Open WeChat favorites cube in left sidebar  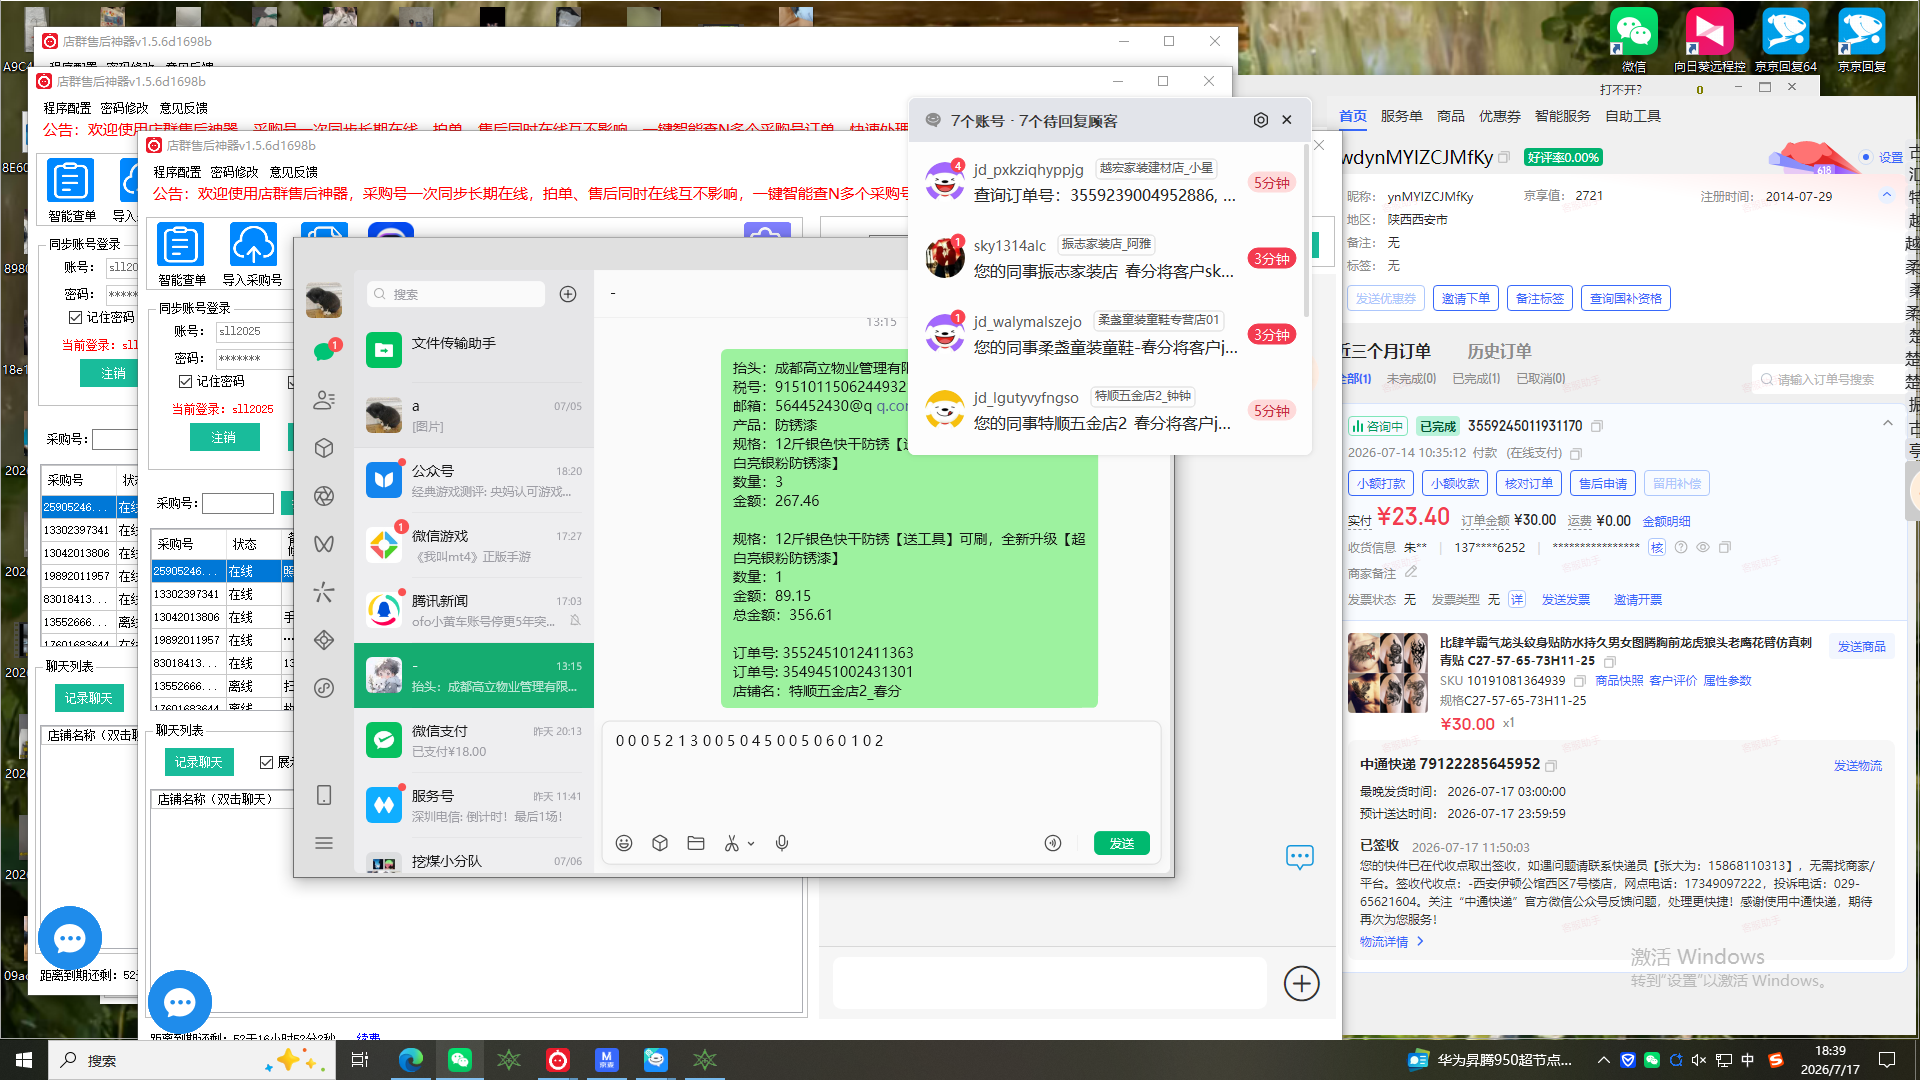pyautogui.click(x=323, y=448)
